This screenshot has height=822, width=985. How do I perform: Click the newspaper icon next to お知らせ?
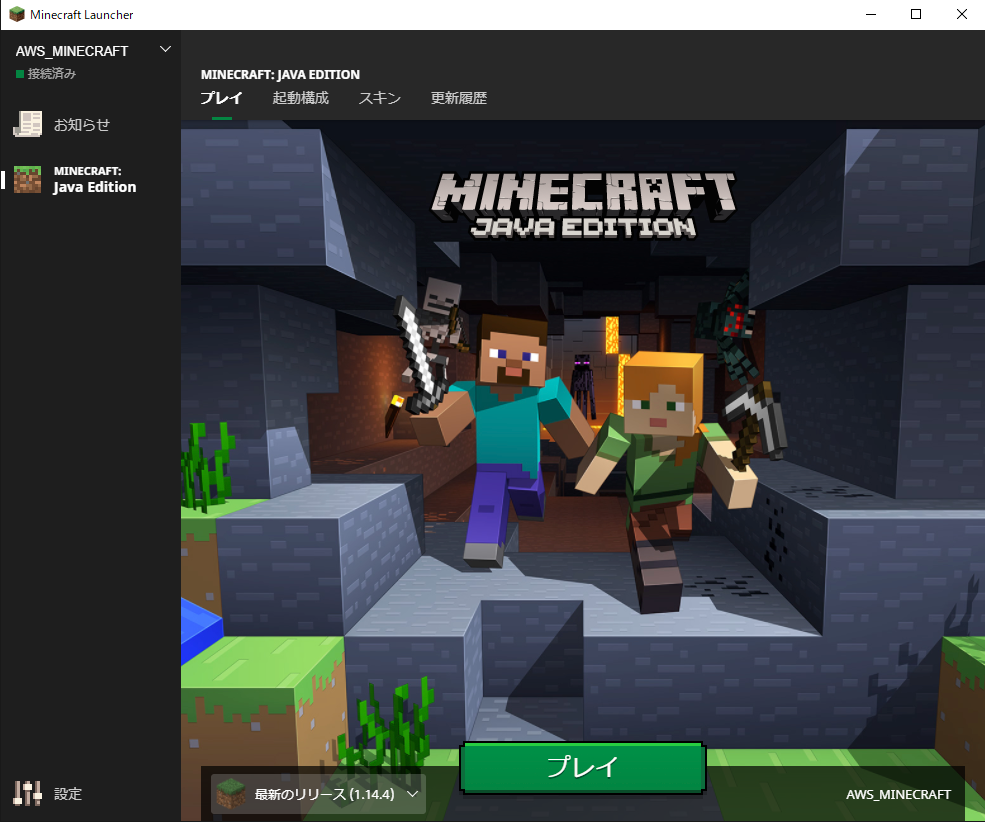(x=30, y=124)
